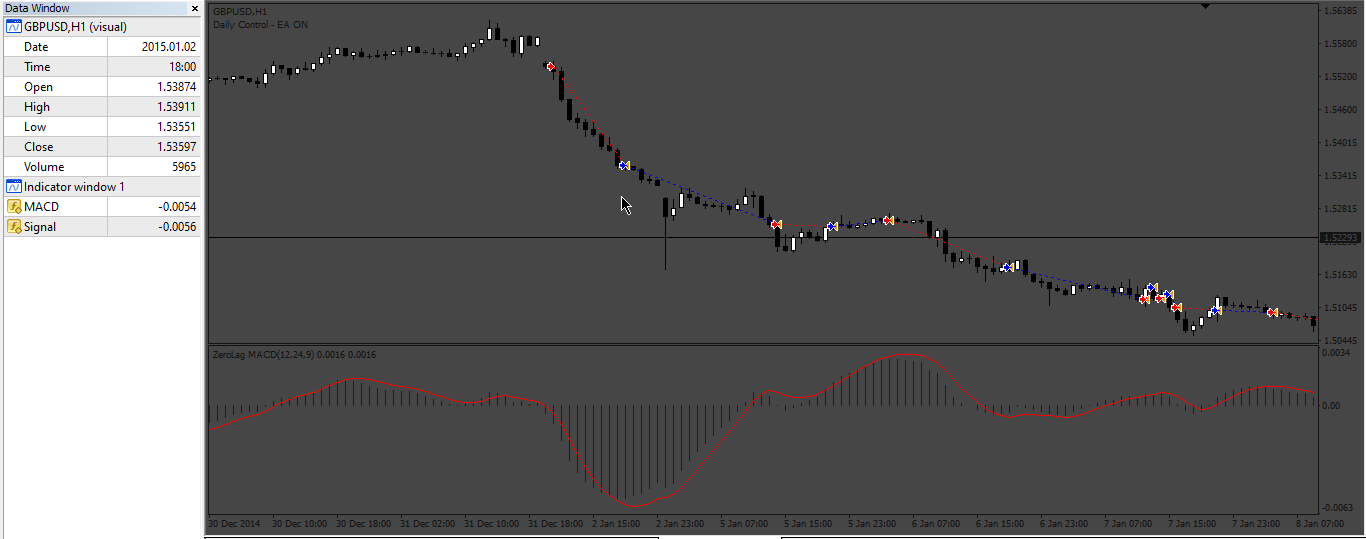Click the 5 Jan 23:00 time axis label

(873, 524)
